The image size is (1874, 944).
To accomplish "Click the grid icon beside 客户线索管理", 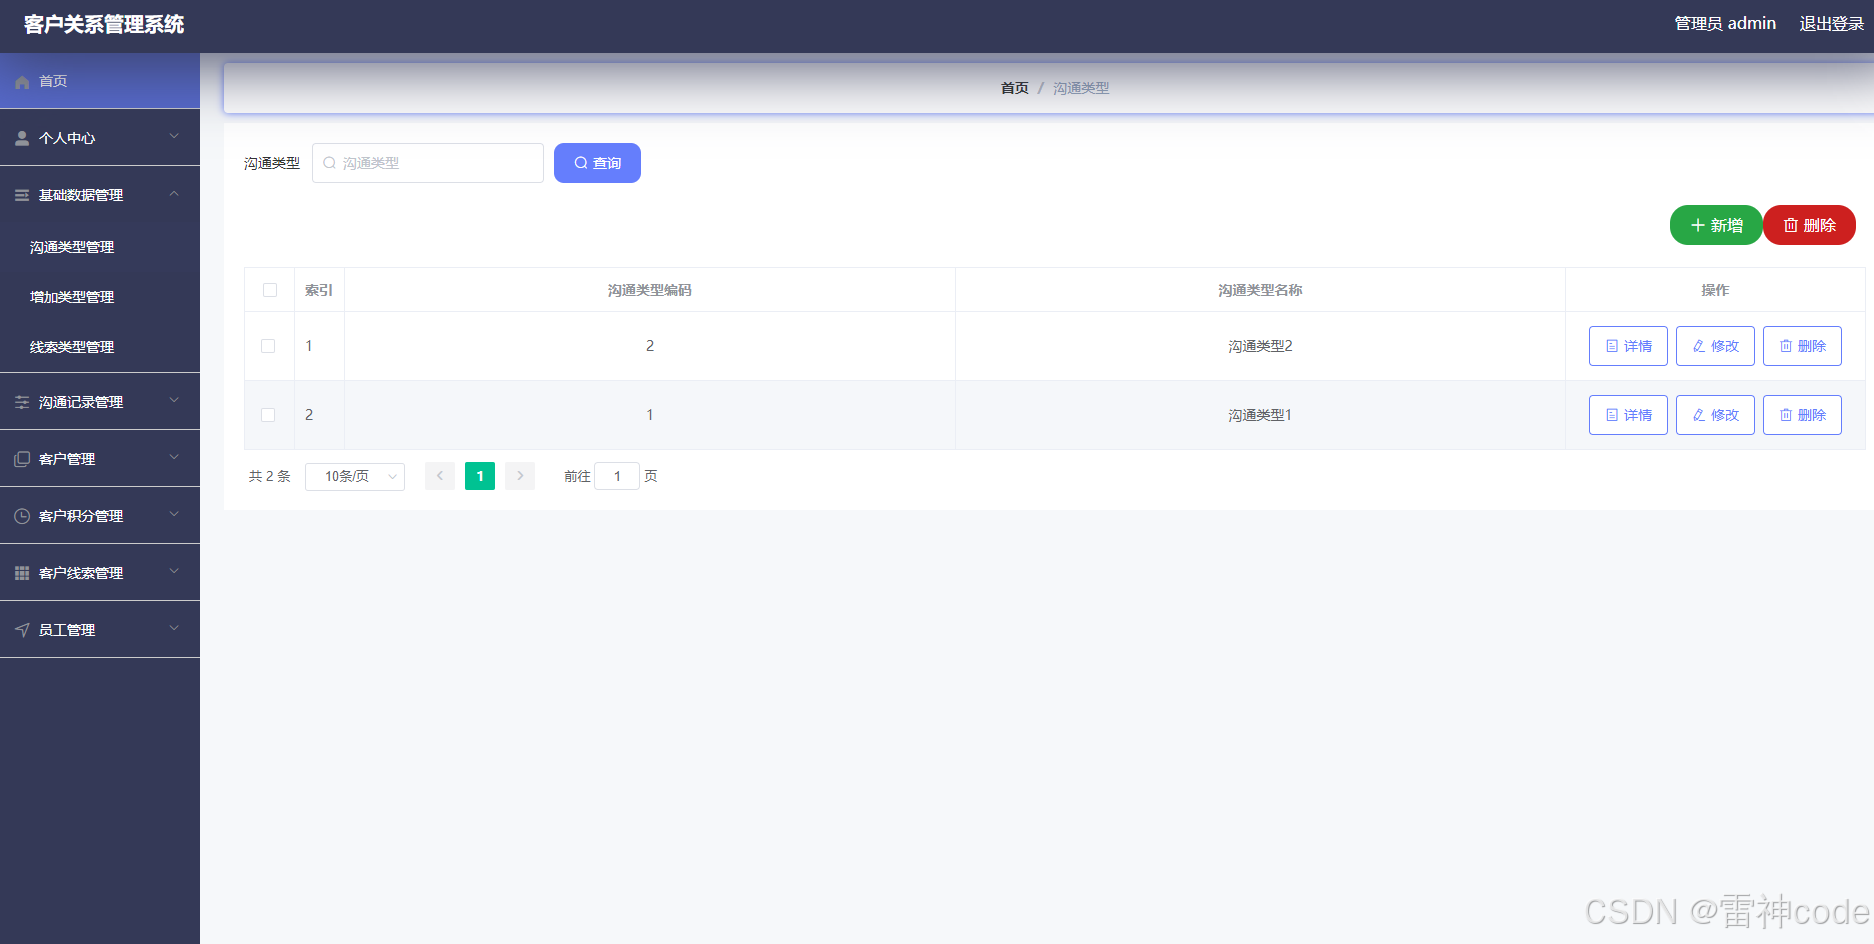I will pyautogui.click(x=21, y=572).
